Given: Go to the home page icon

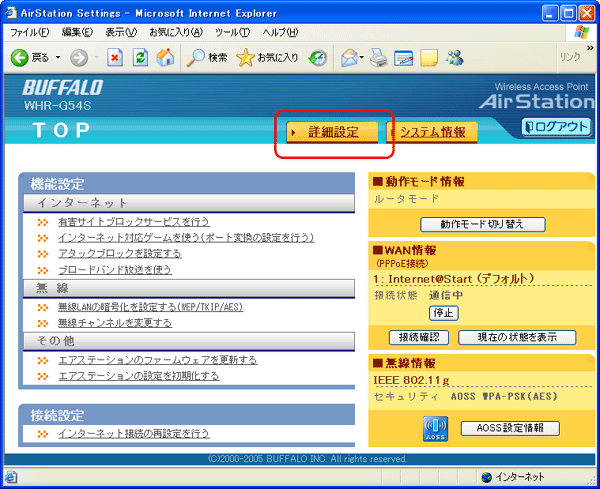Looking at the screenshot, I should click(165, 58).
